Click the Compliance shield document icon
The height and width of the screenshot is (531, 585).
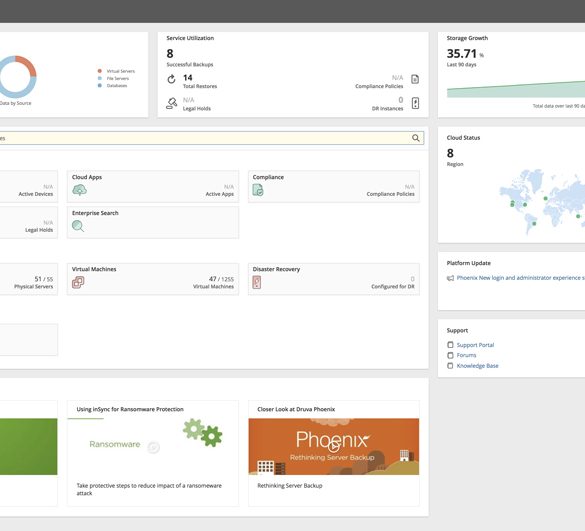coord(258,190)
